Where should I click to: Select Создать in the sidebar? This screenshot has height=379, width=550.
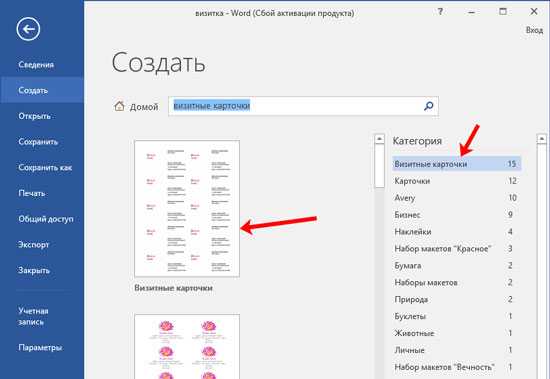42,90
